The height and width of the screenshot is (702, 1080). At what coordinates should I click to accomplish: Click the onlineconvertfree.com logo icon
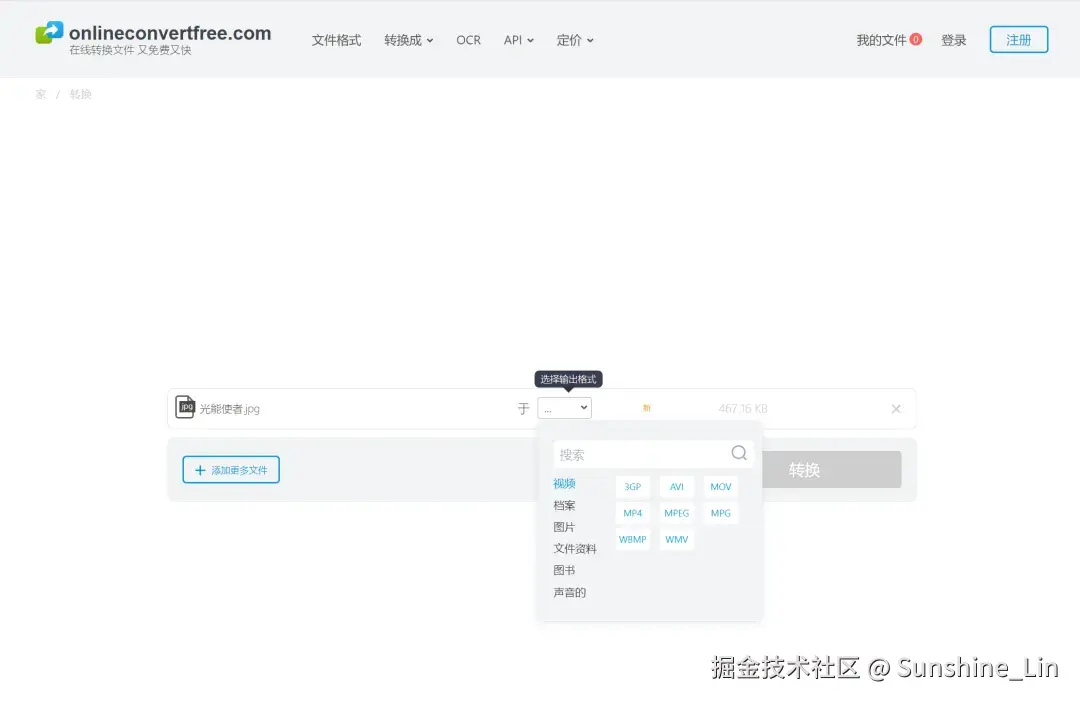49,33
